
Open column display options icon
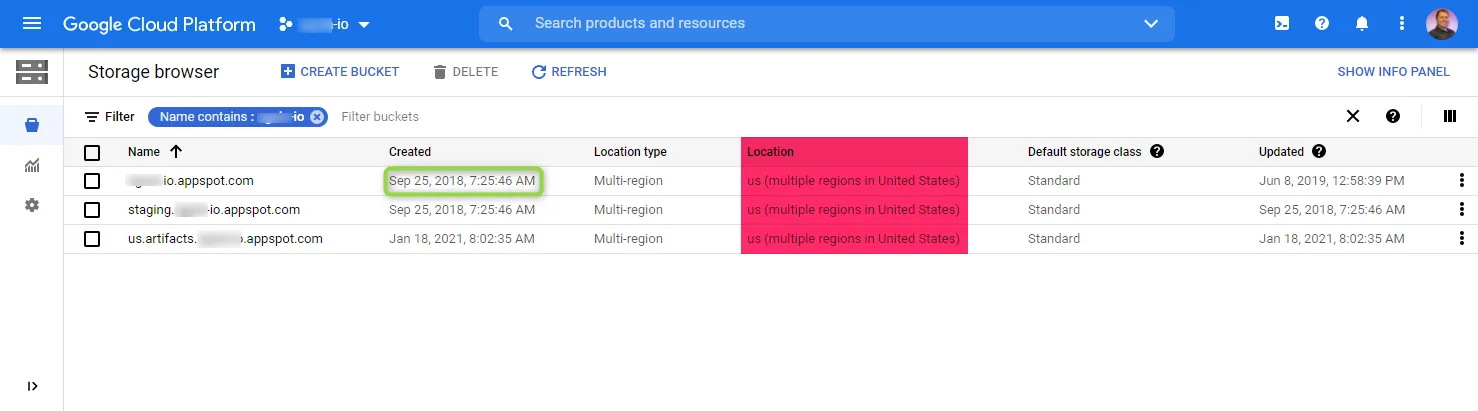[x=1450, y=116]
